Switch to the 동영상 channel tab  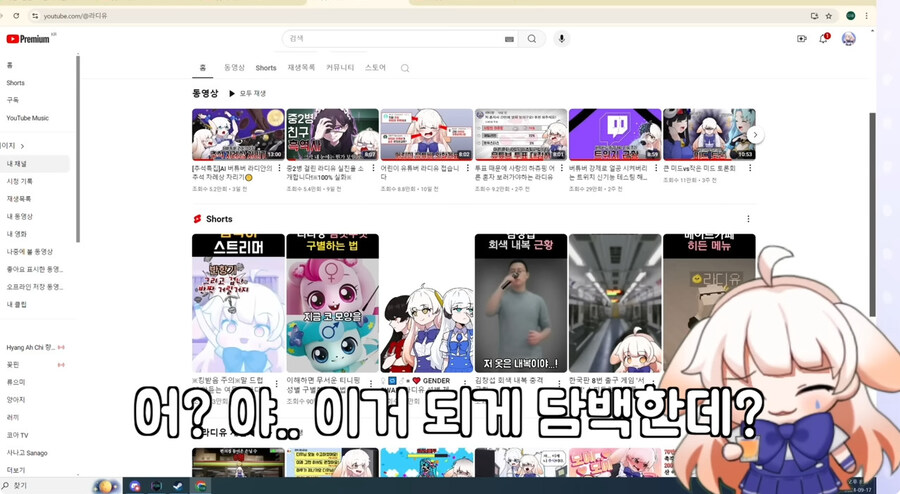(x=234, y=68)
